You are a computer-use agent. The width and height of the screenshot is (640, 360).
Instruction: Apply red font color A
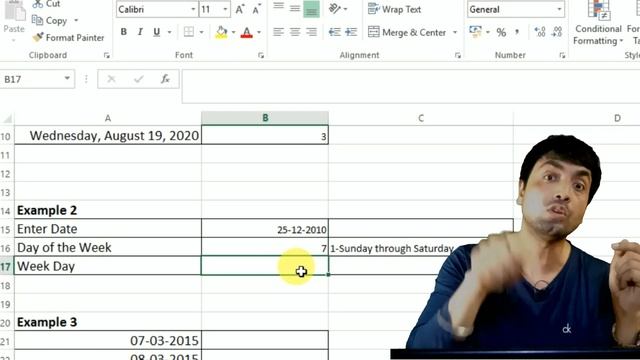[247, 32]
